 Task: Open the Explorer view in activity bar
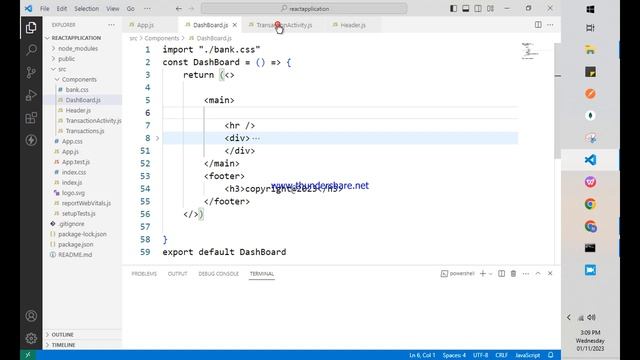coord(31,28)
